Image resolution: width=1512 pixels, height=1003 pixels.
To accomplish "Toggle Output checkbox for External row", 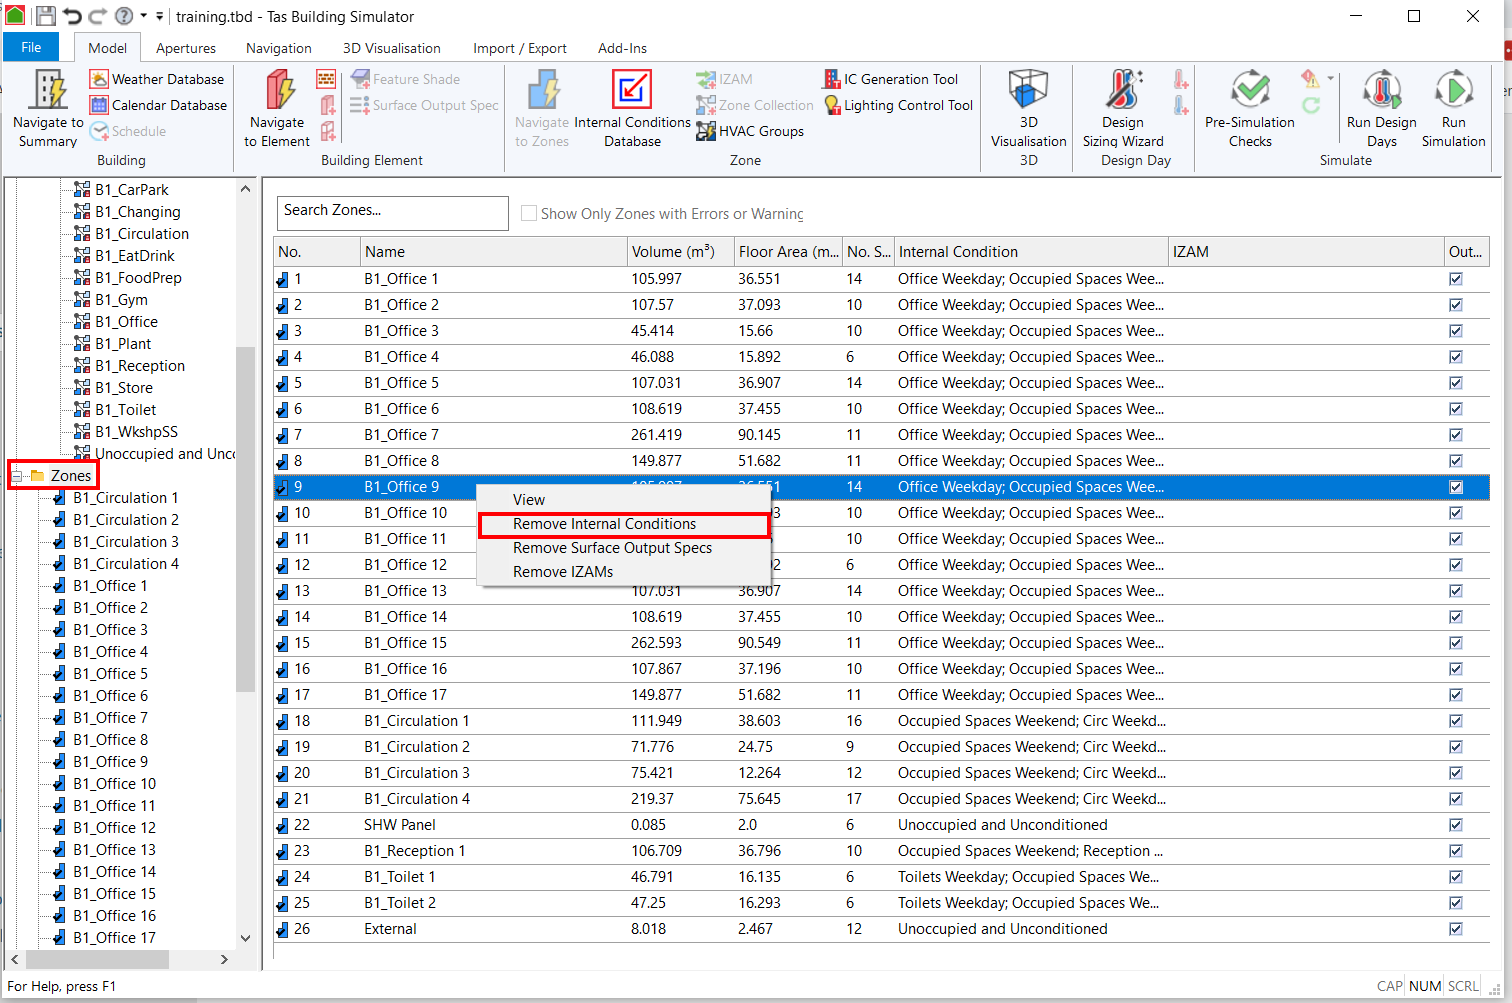I will pyautogui.click(x=1456, y=929).
